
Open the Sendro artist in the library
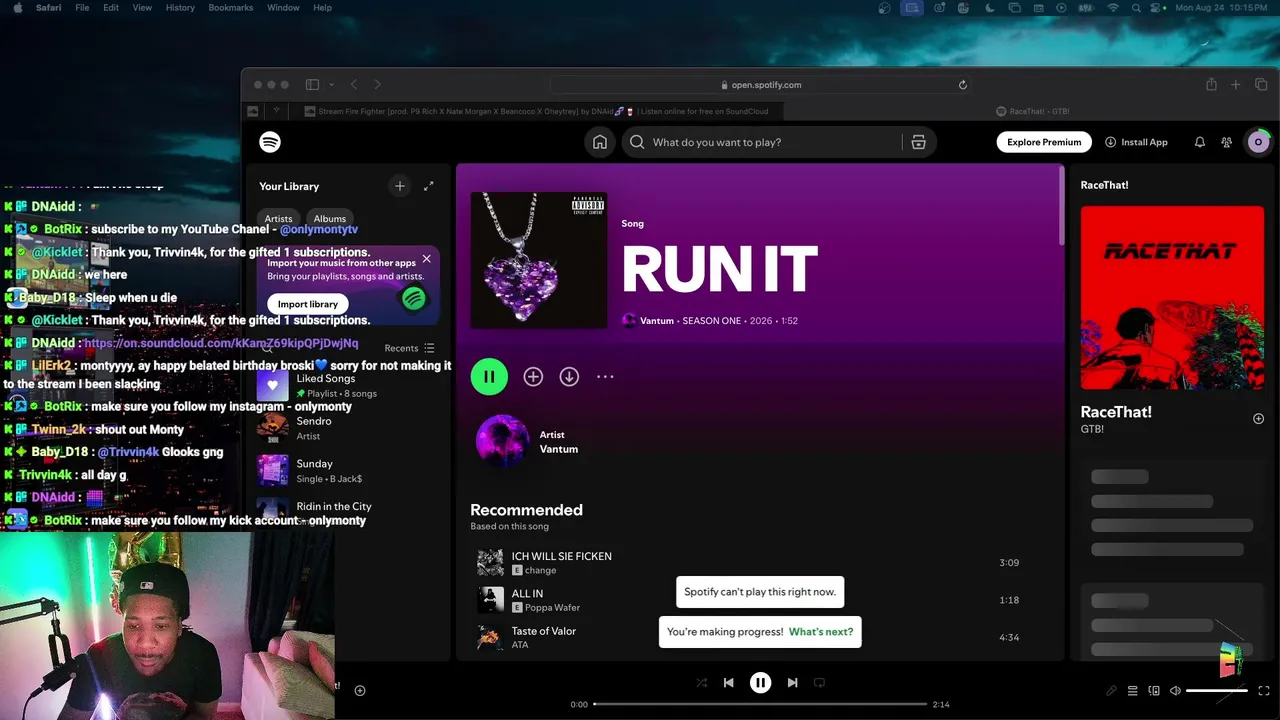346,428
